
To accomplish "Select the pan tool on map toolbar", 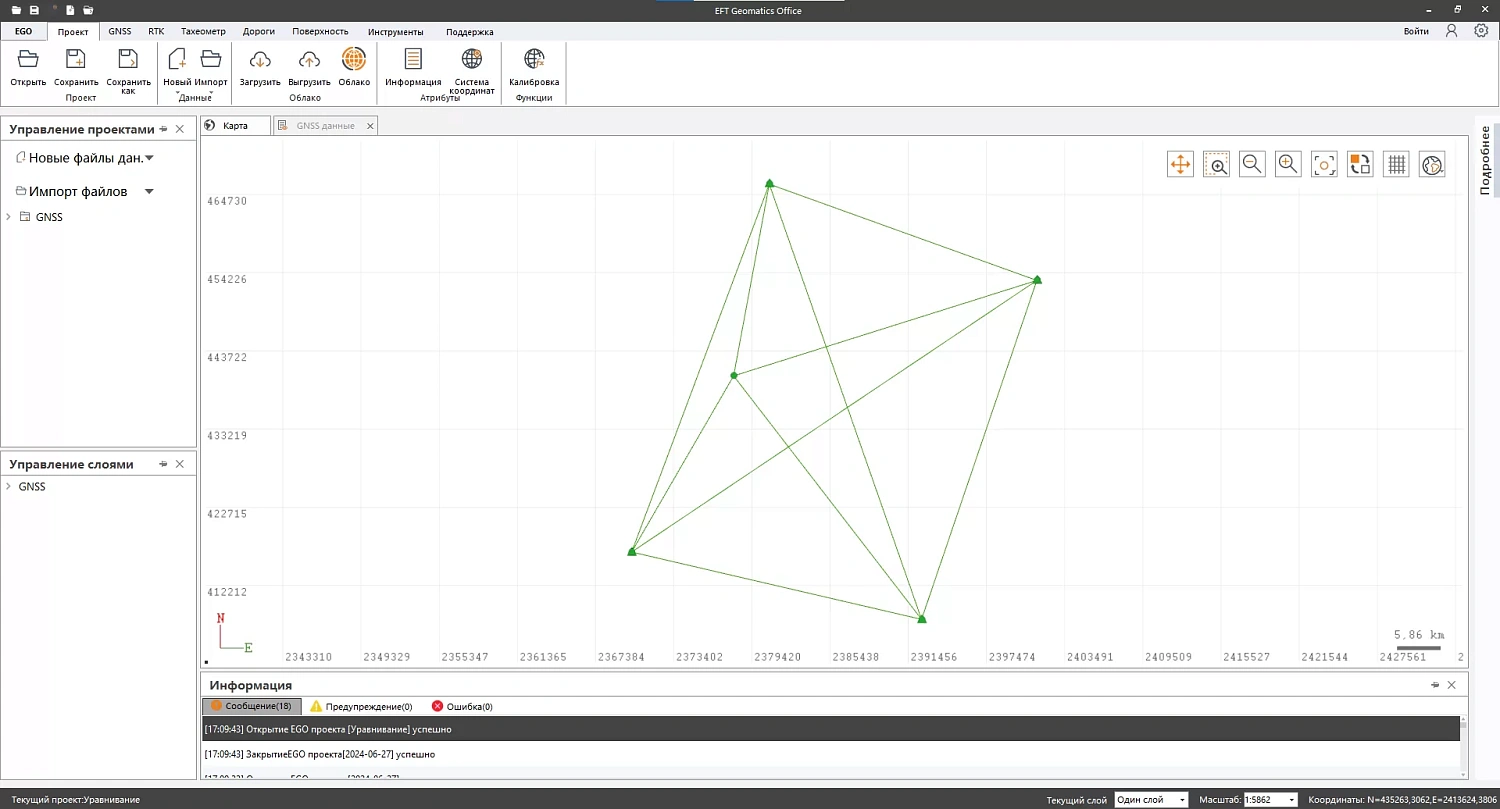I will [1180, 165].
